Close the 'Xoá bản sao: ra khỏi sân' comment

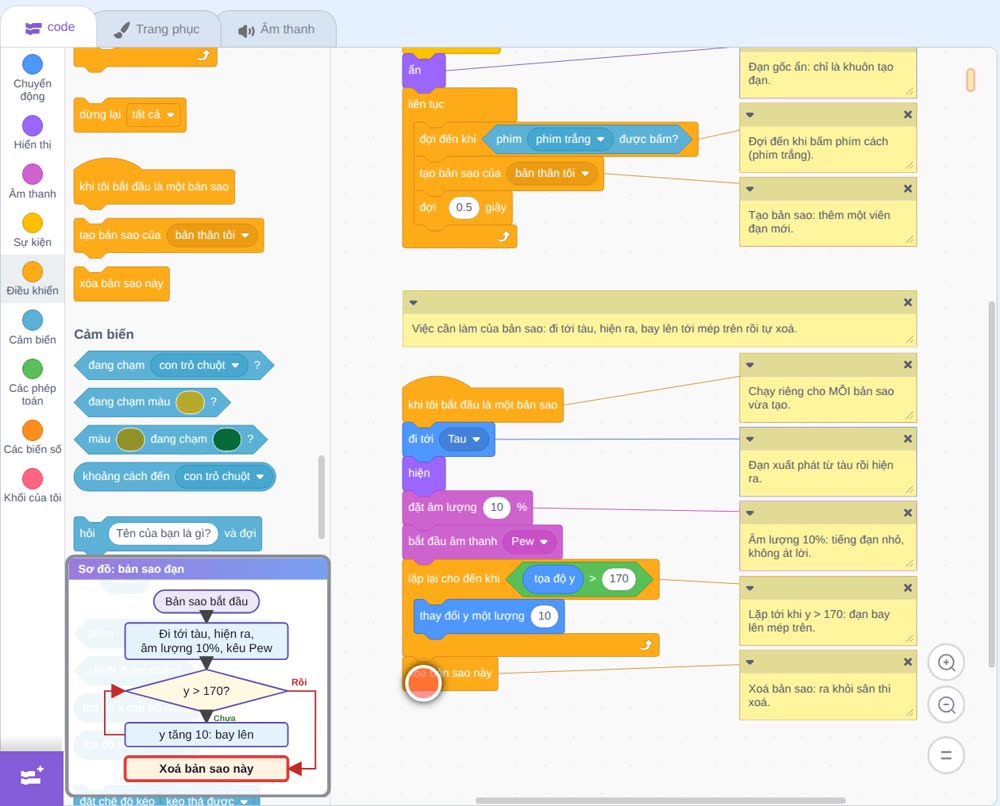pyautogui.click(x=908, y=662)
